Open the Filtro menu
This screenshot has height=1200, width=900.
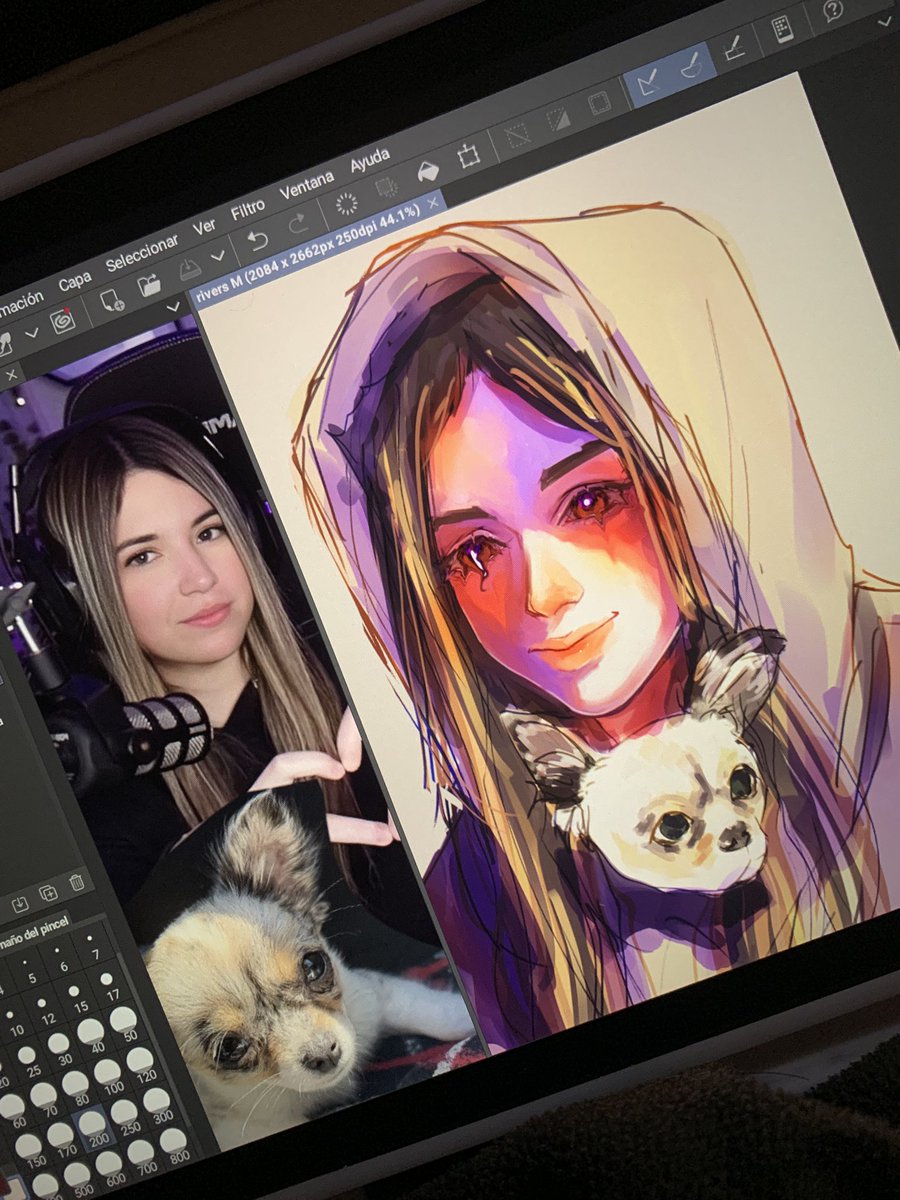tap(247, 209)
